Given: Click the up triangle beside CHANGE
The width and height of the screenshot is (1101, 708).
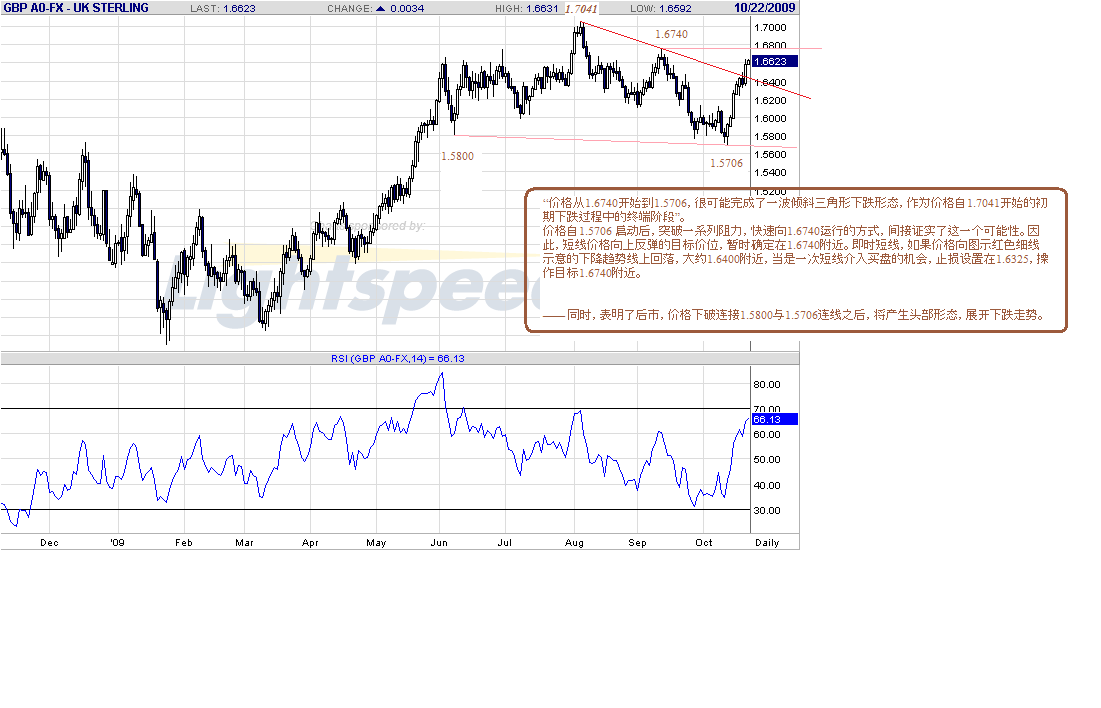Looking at the screenshot, I should pos(381,8).
